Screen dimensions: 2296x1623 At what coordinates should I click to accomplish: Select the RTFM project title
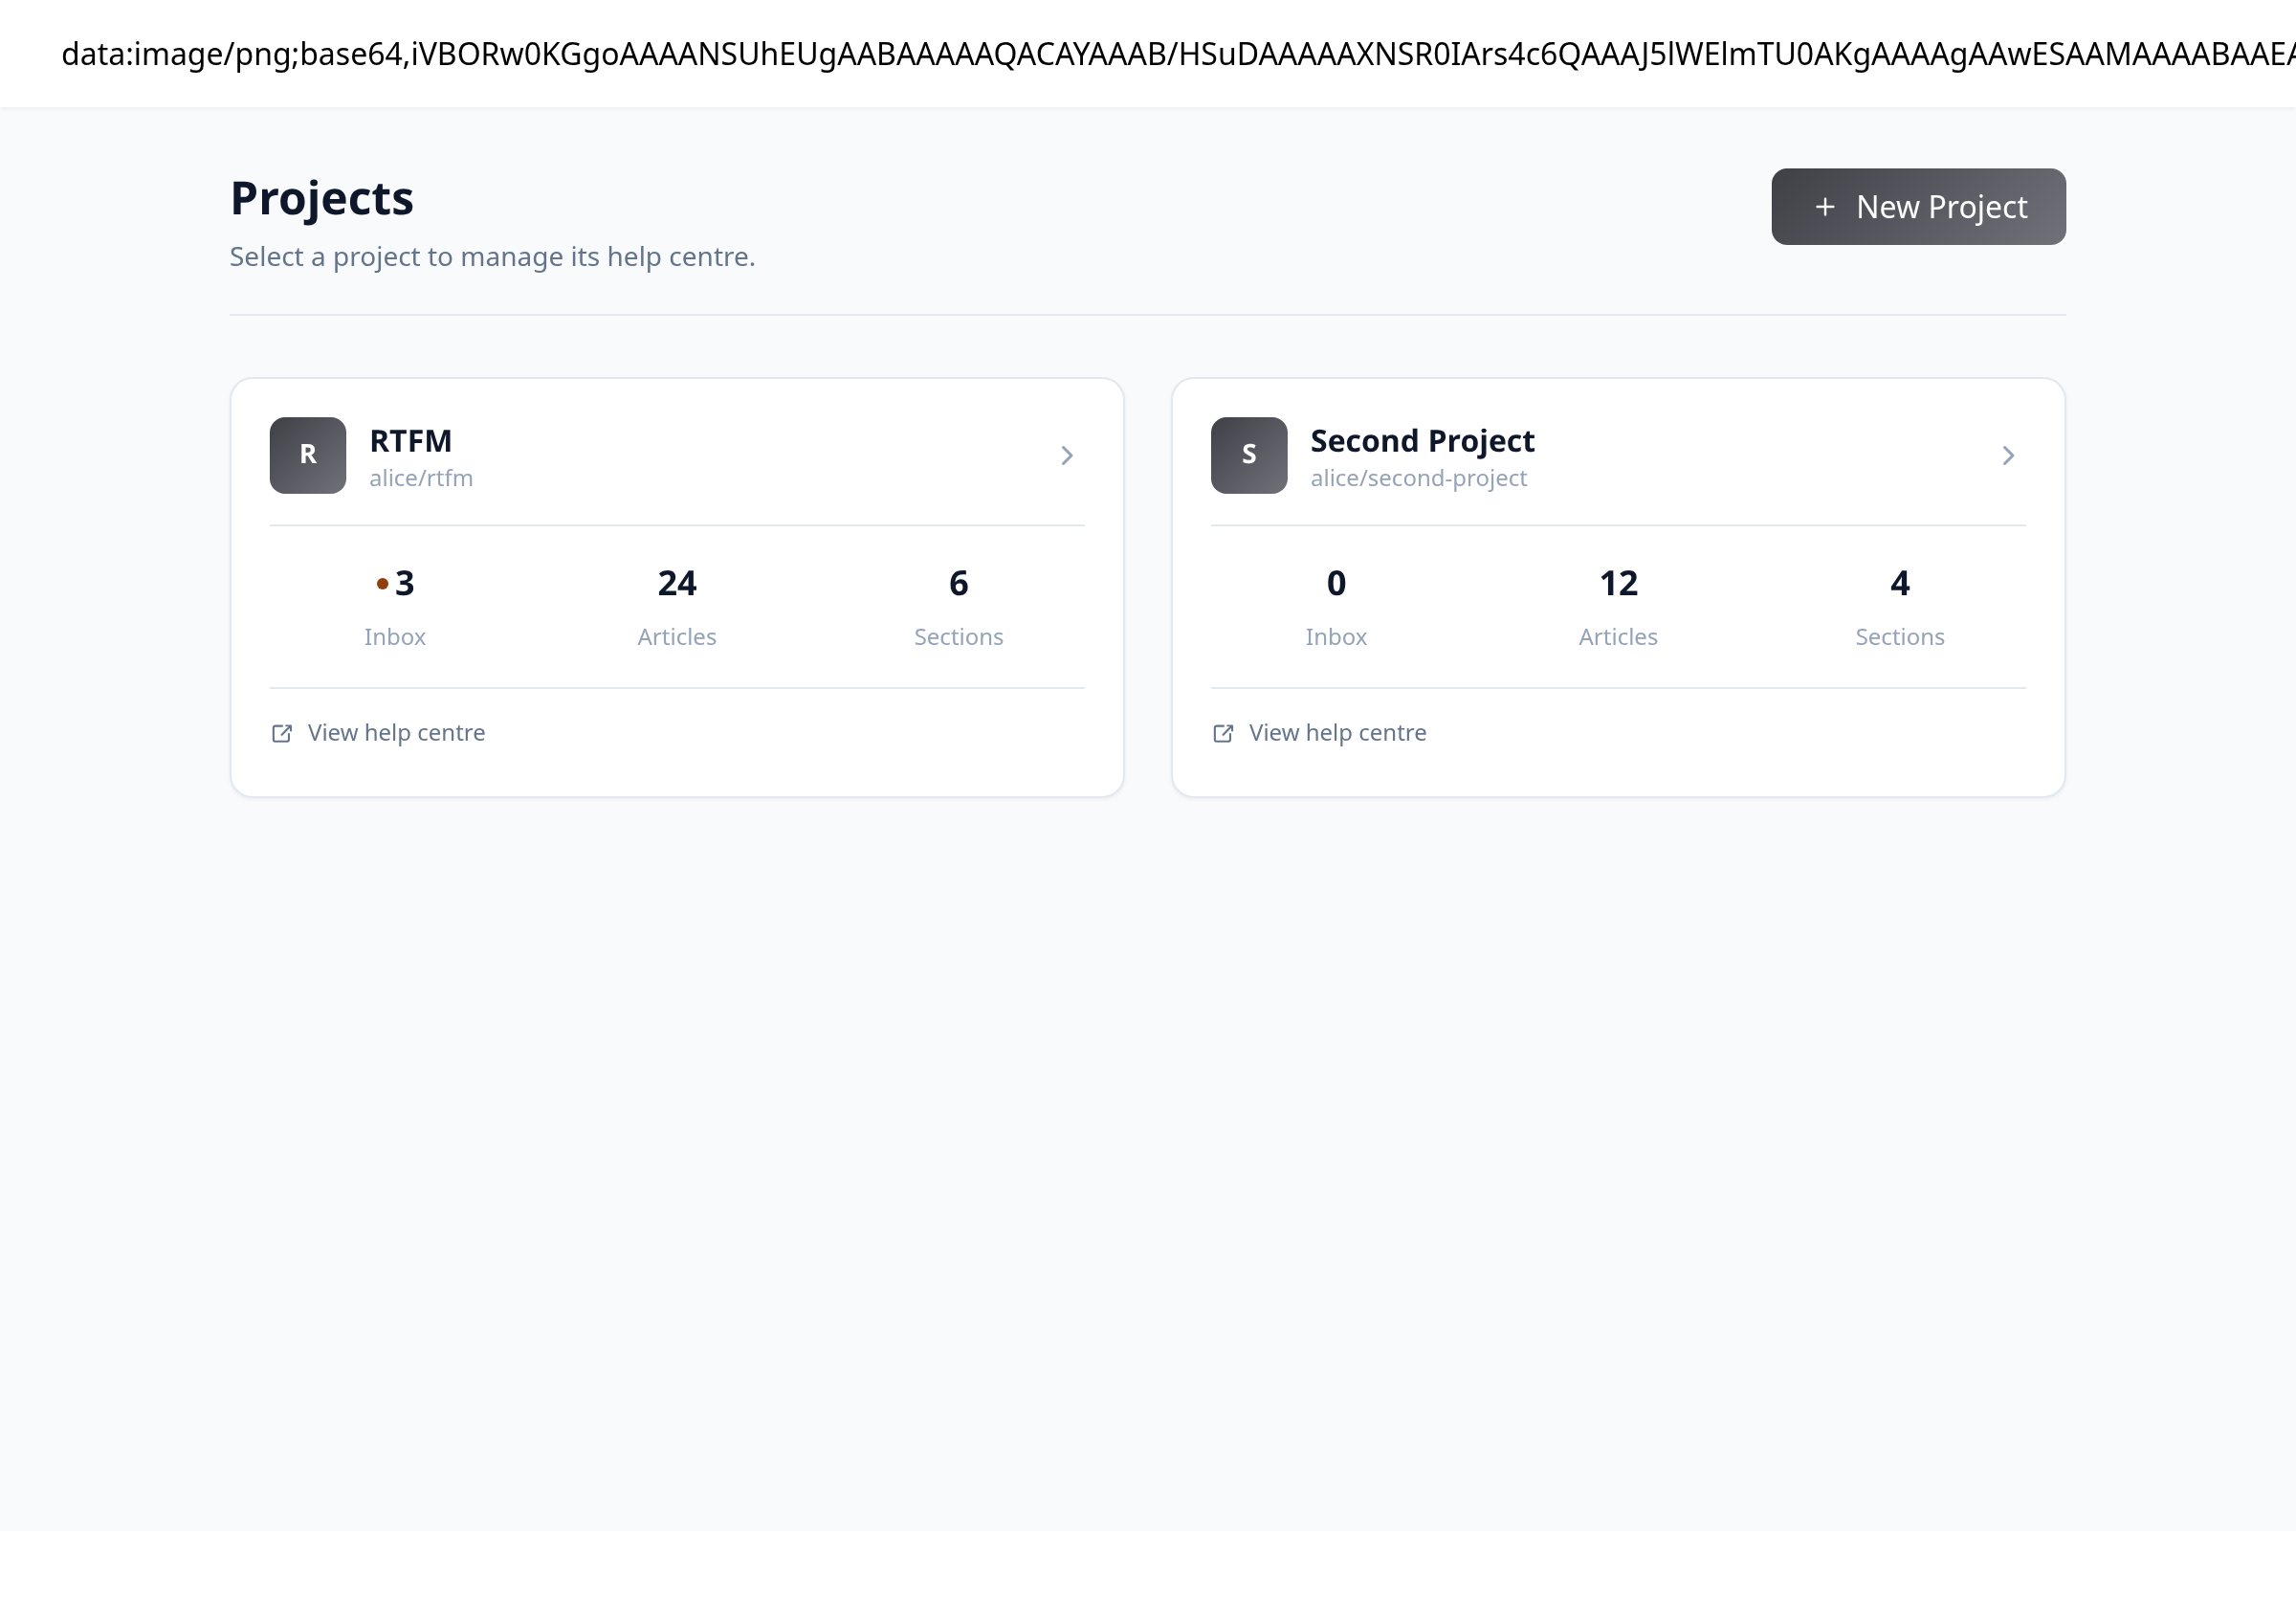pyautogui.click(x=411, y=441)
